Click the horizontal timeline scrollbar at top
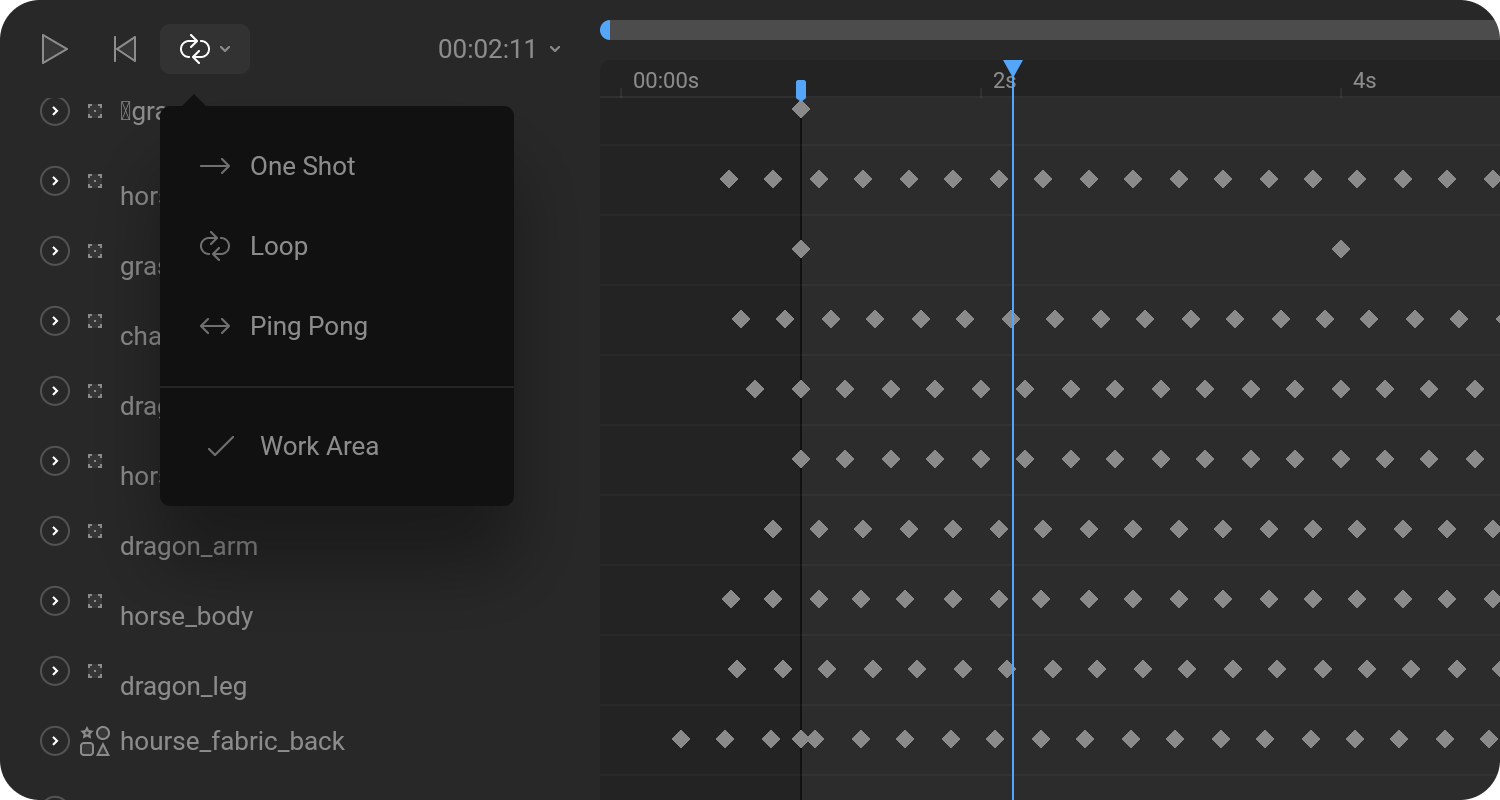 [1050, 30]
